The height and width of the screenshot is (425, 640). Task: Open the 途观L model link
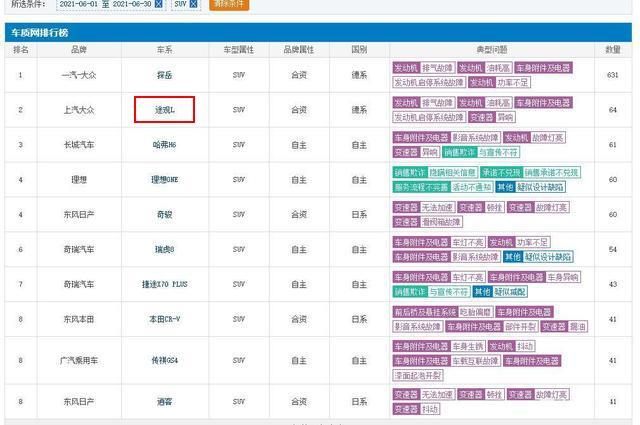click(x=164, y=110)
